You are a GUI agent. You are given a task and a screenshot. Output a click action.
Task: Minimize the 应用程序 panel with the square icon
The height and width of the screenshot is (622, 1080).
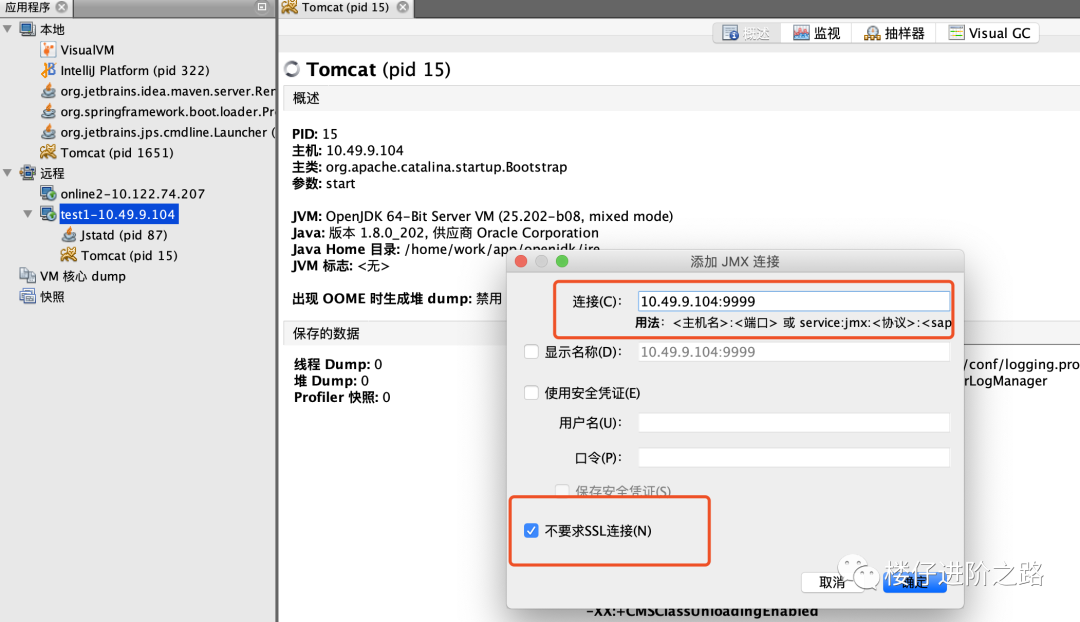coord(262,7)
